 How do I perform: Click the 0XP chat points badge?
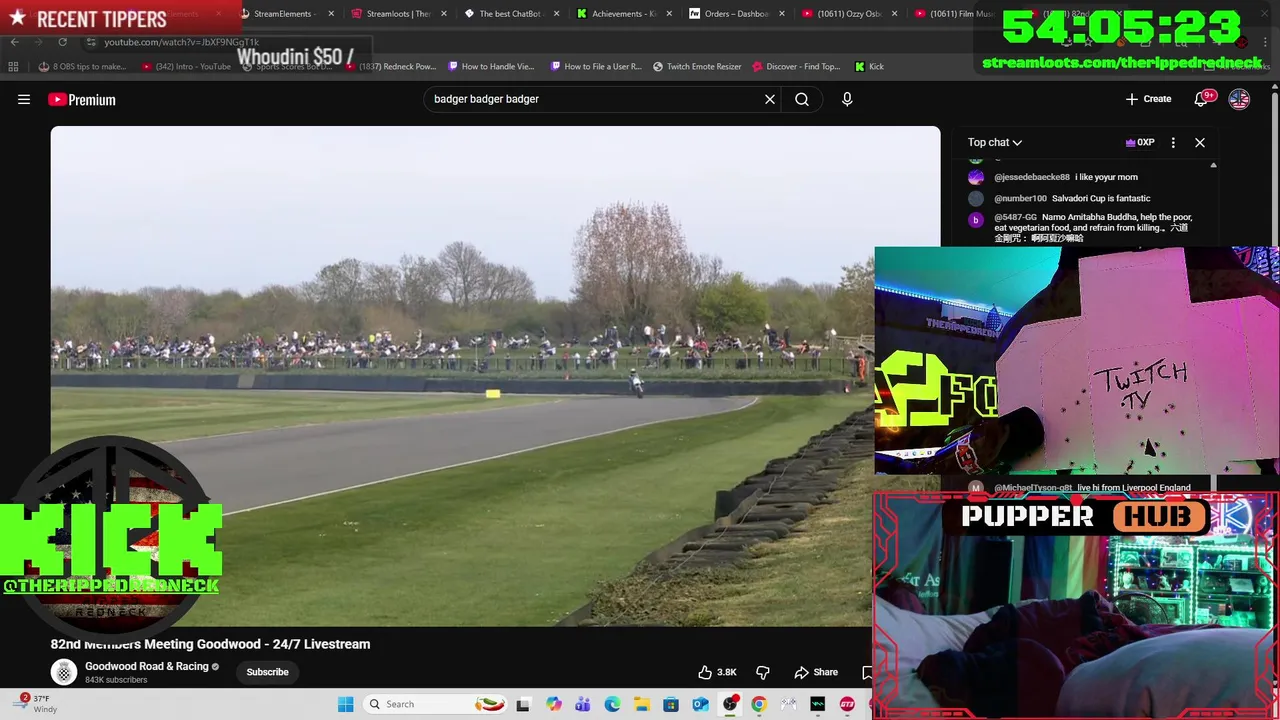[1140, 142]
